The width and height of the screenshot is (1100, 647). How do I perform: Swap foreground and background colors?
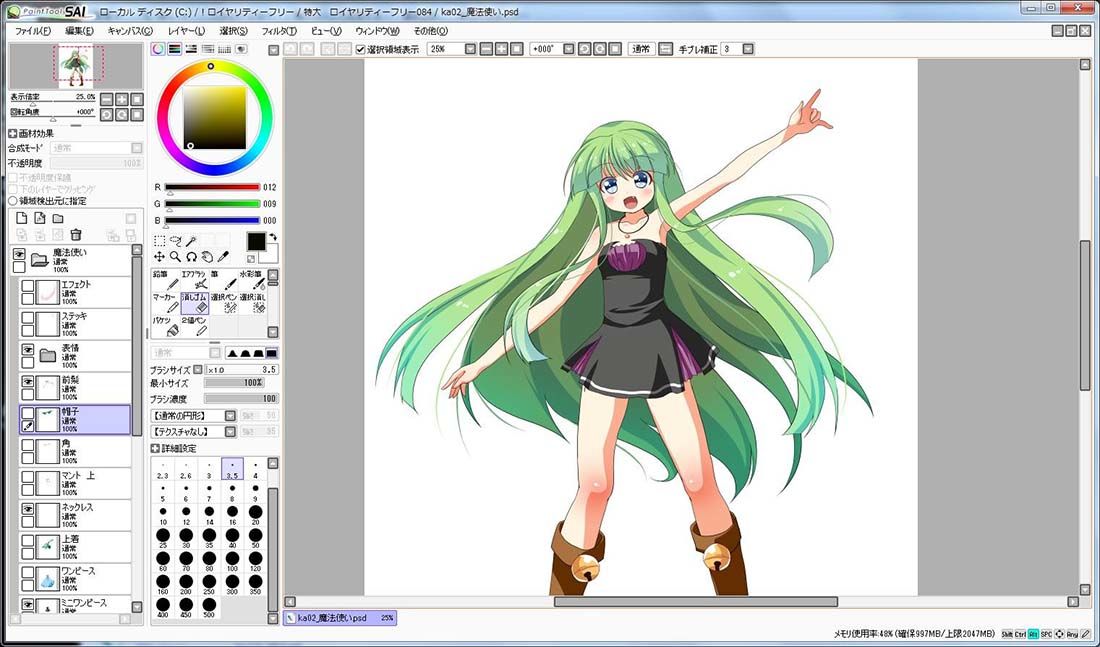click(x=273, y=237)
